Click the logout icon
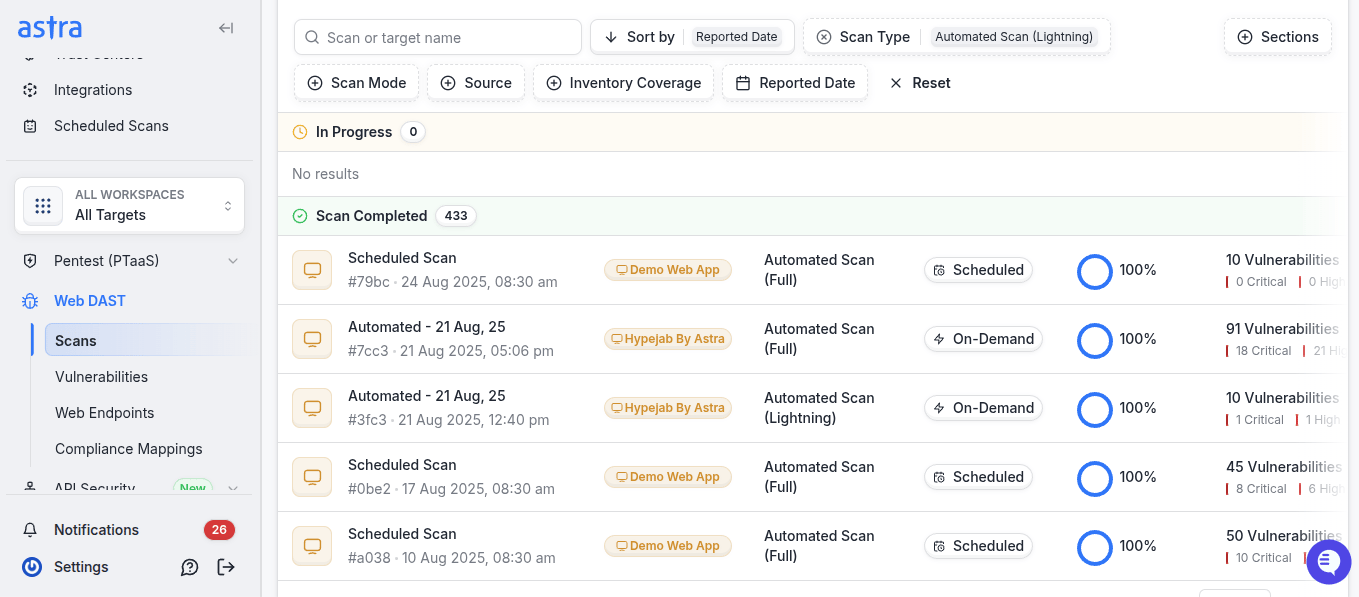This screenshot has height=597, width=1359. (x=226, y=567)
